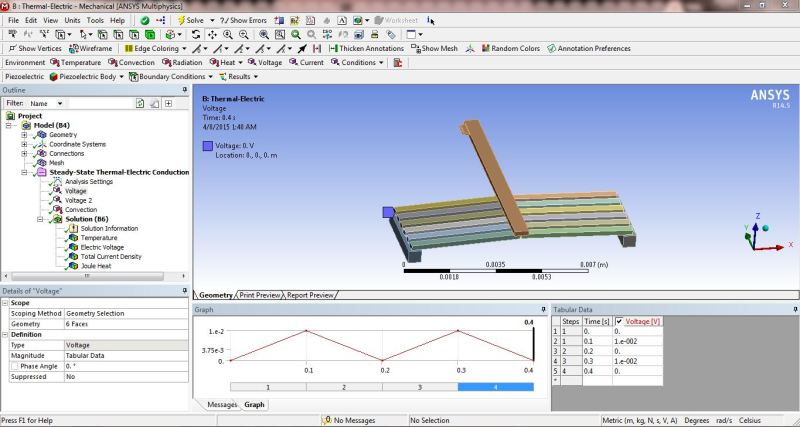Viewport: 800px width, 427px height.
Task: Click the green checkmark update icon
Action: 145,20
